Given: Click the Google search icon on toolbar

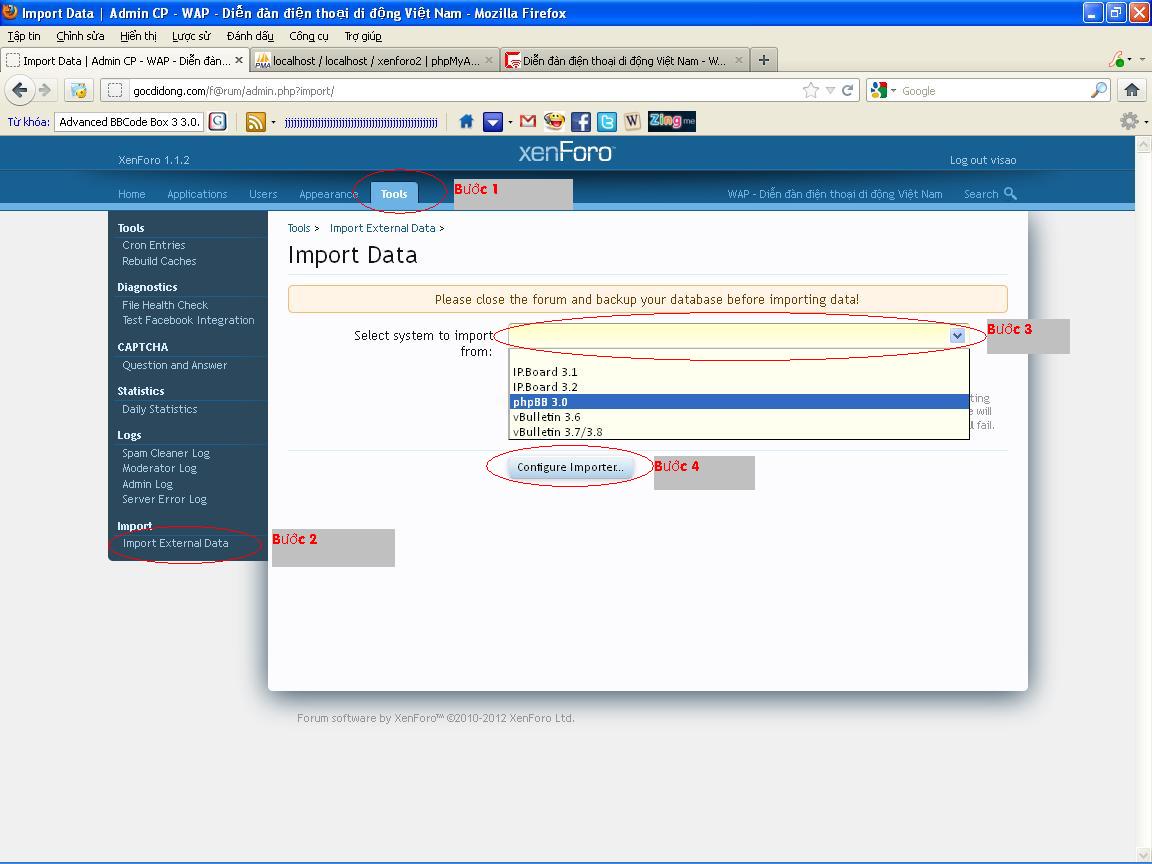Looking at the screenshot, I should 217,121.
